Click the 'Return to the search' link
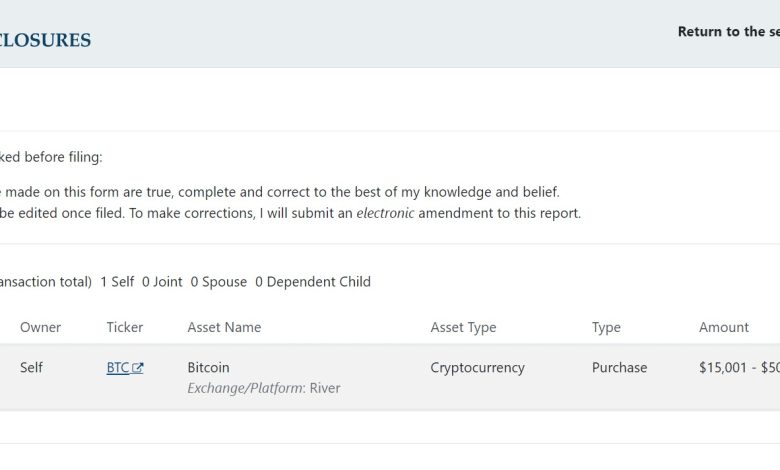 728,31
